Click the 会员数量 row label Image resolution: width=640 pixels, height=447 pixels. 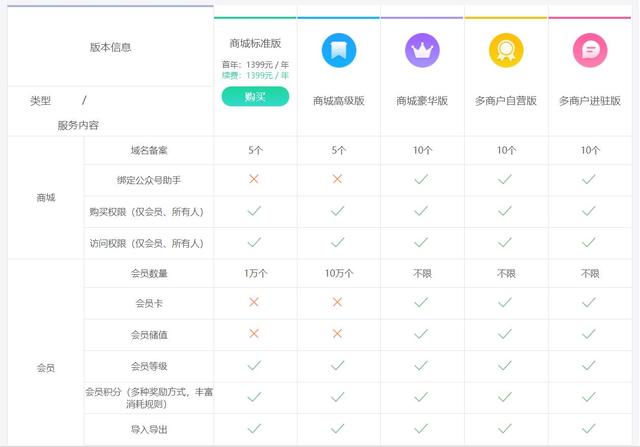click(149, 274)
